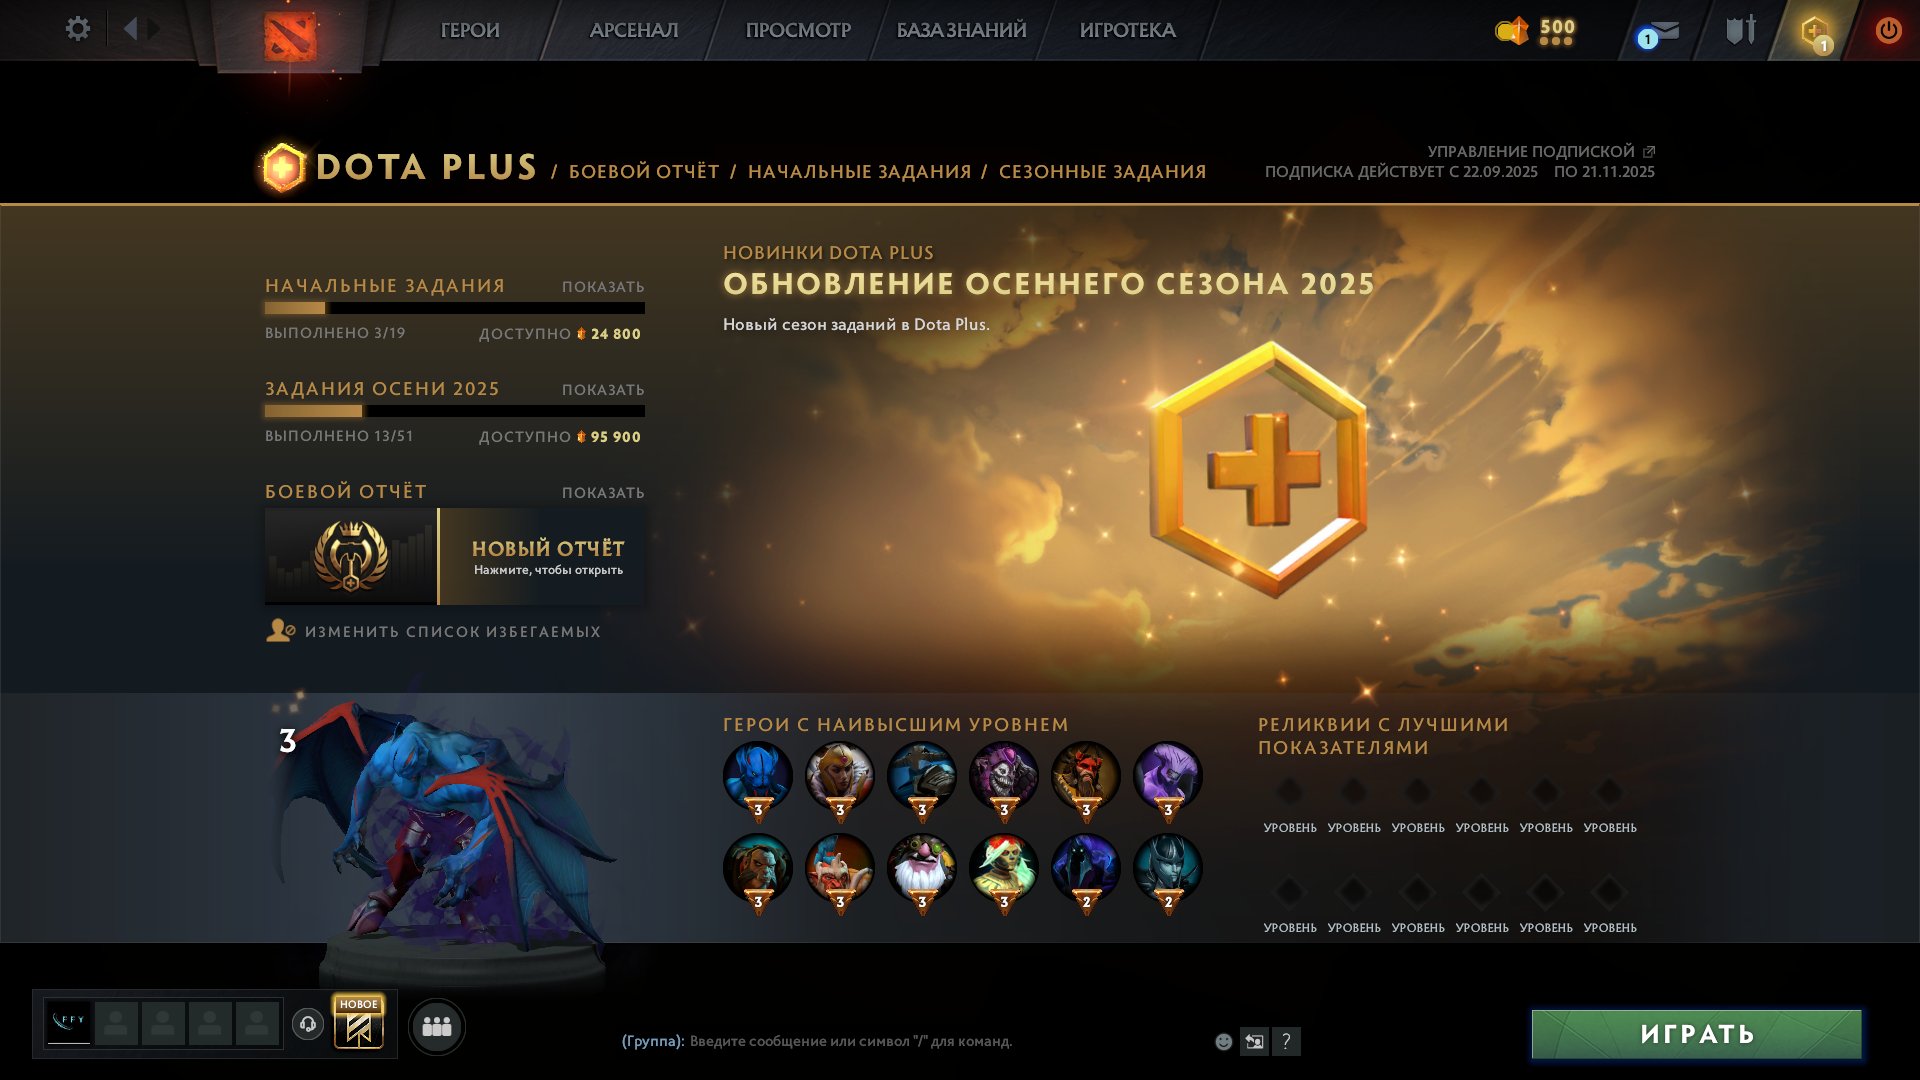Open the АРСЕНАЛ menu tab

(634, 31)
